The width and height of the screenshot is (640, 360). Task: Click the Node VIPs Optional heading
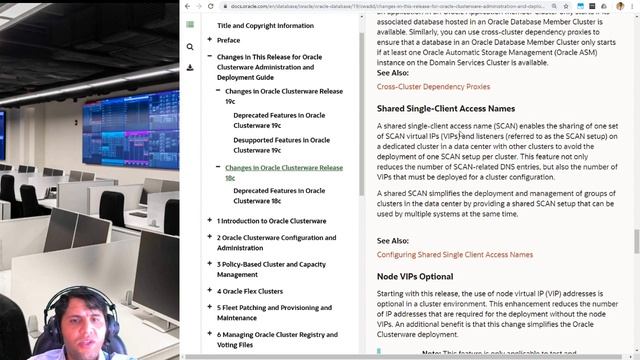pos(415,276)
